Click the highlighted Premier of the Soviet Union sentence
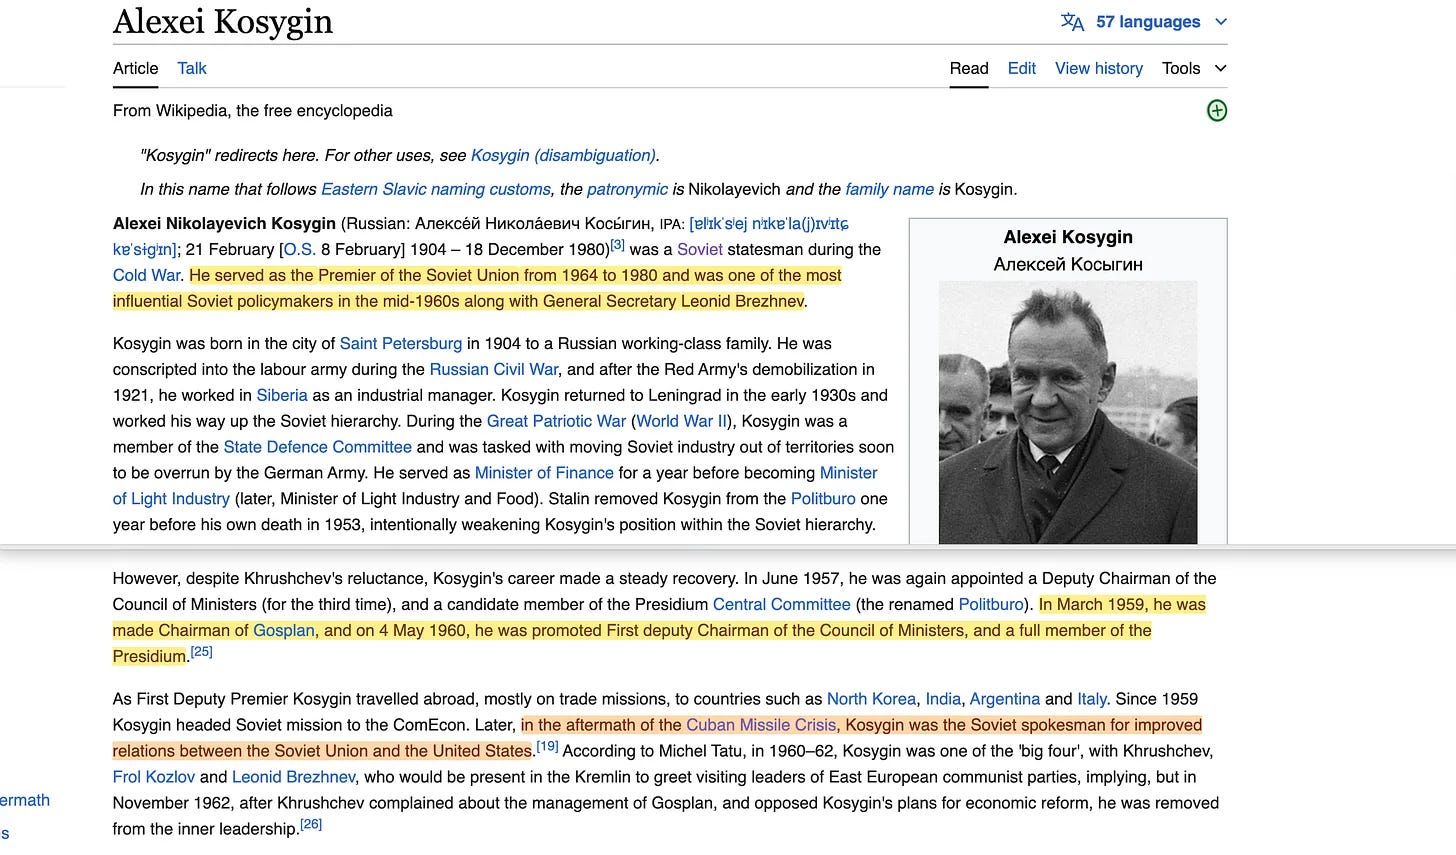1456x855 pixels. tap(477, 288)
